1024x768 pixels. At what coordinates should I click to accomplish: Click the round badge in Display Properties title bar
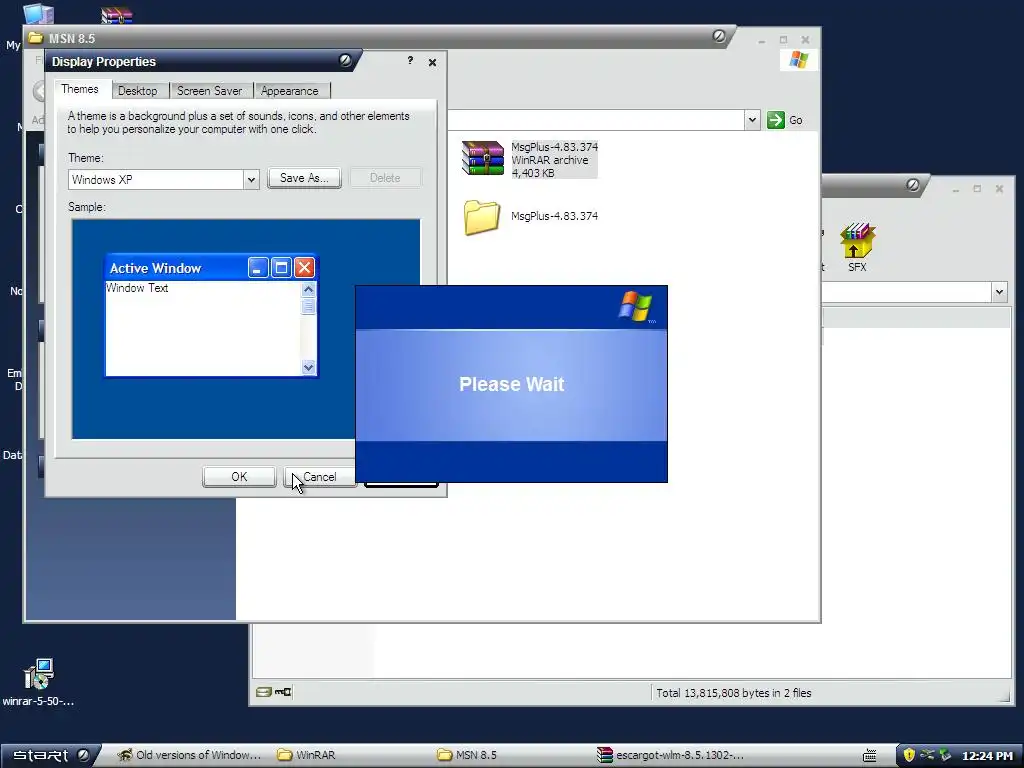coord(345,61)
